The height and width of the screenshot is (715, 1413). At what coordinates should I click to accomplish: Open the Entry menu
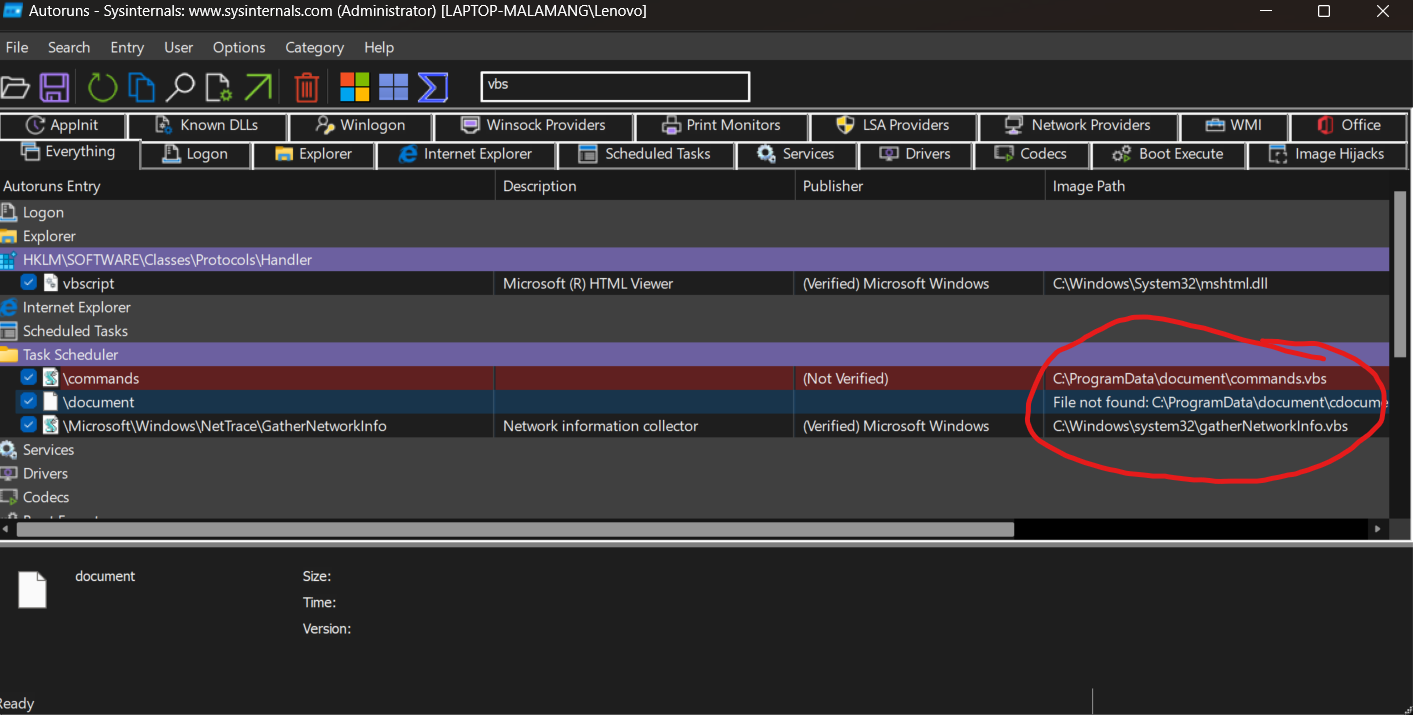[127, 47]
